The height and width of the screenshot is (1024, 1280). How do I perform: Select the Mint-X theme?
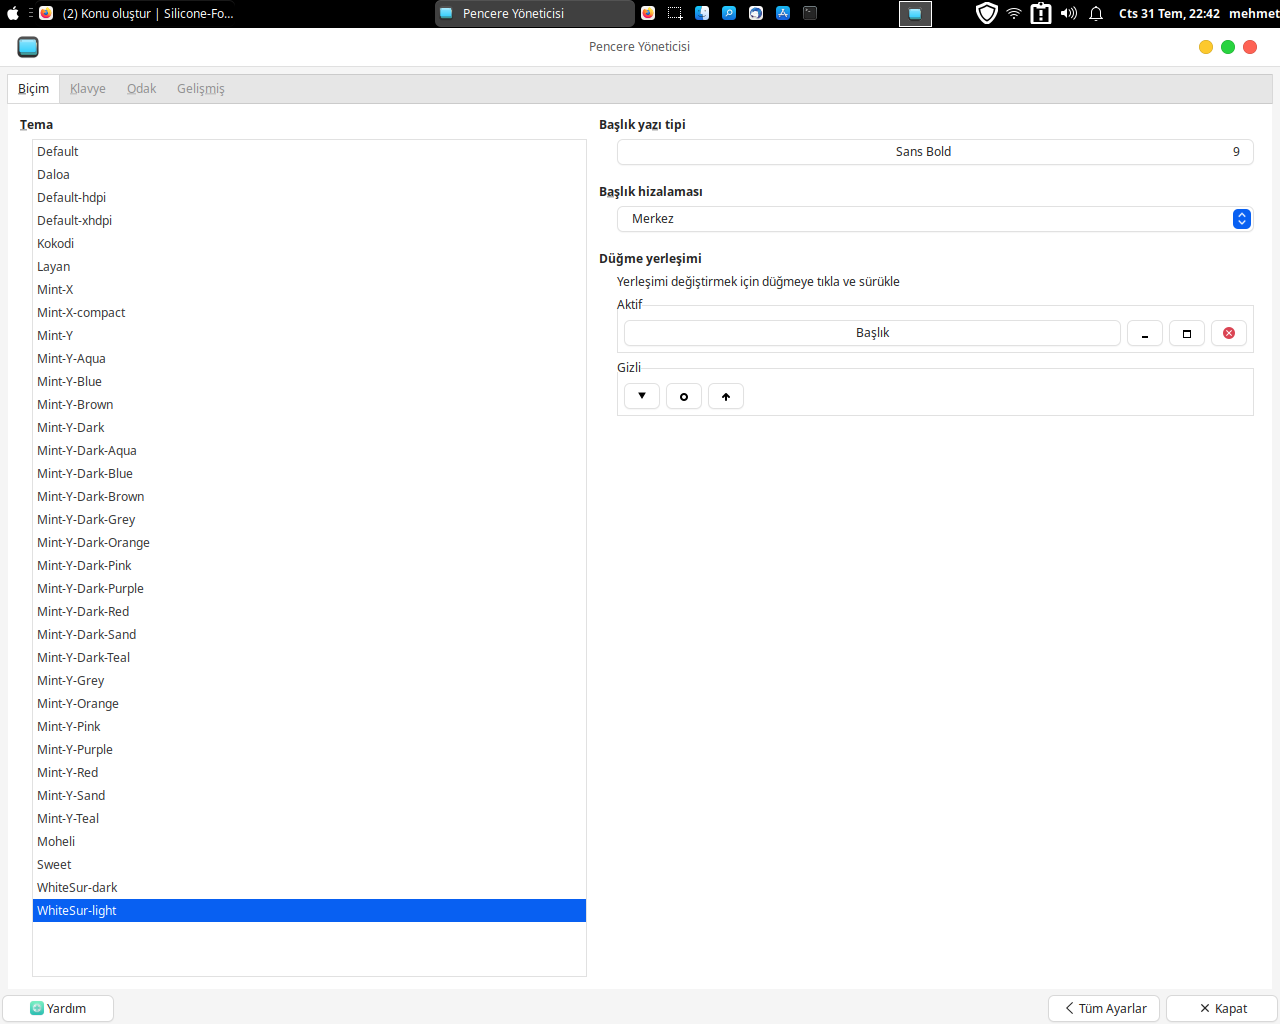tap(309, 290)
